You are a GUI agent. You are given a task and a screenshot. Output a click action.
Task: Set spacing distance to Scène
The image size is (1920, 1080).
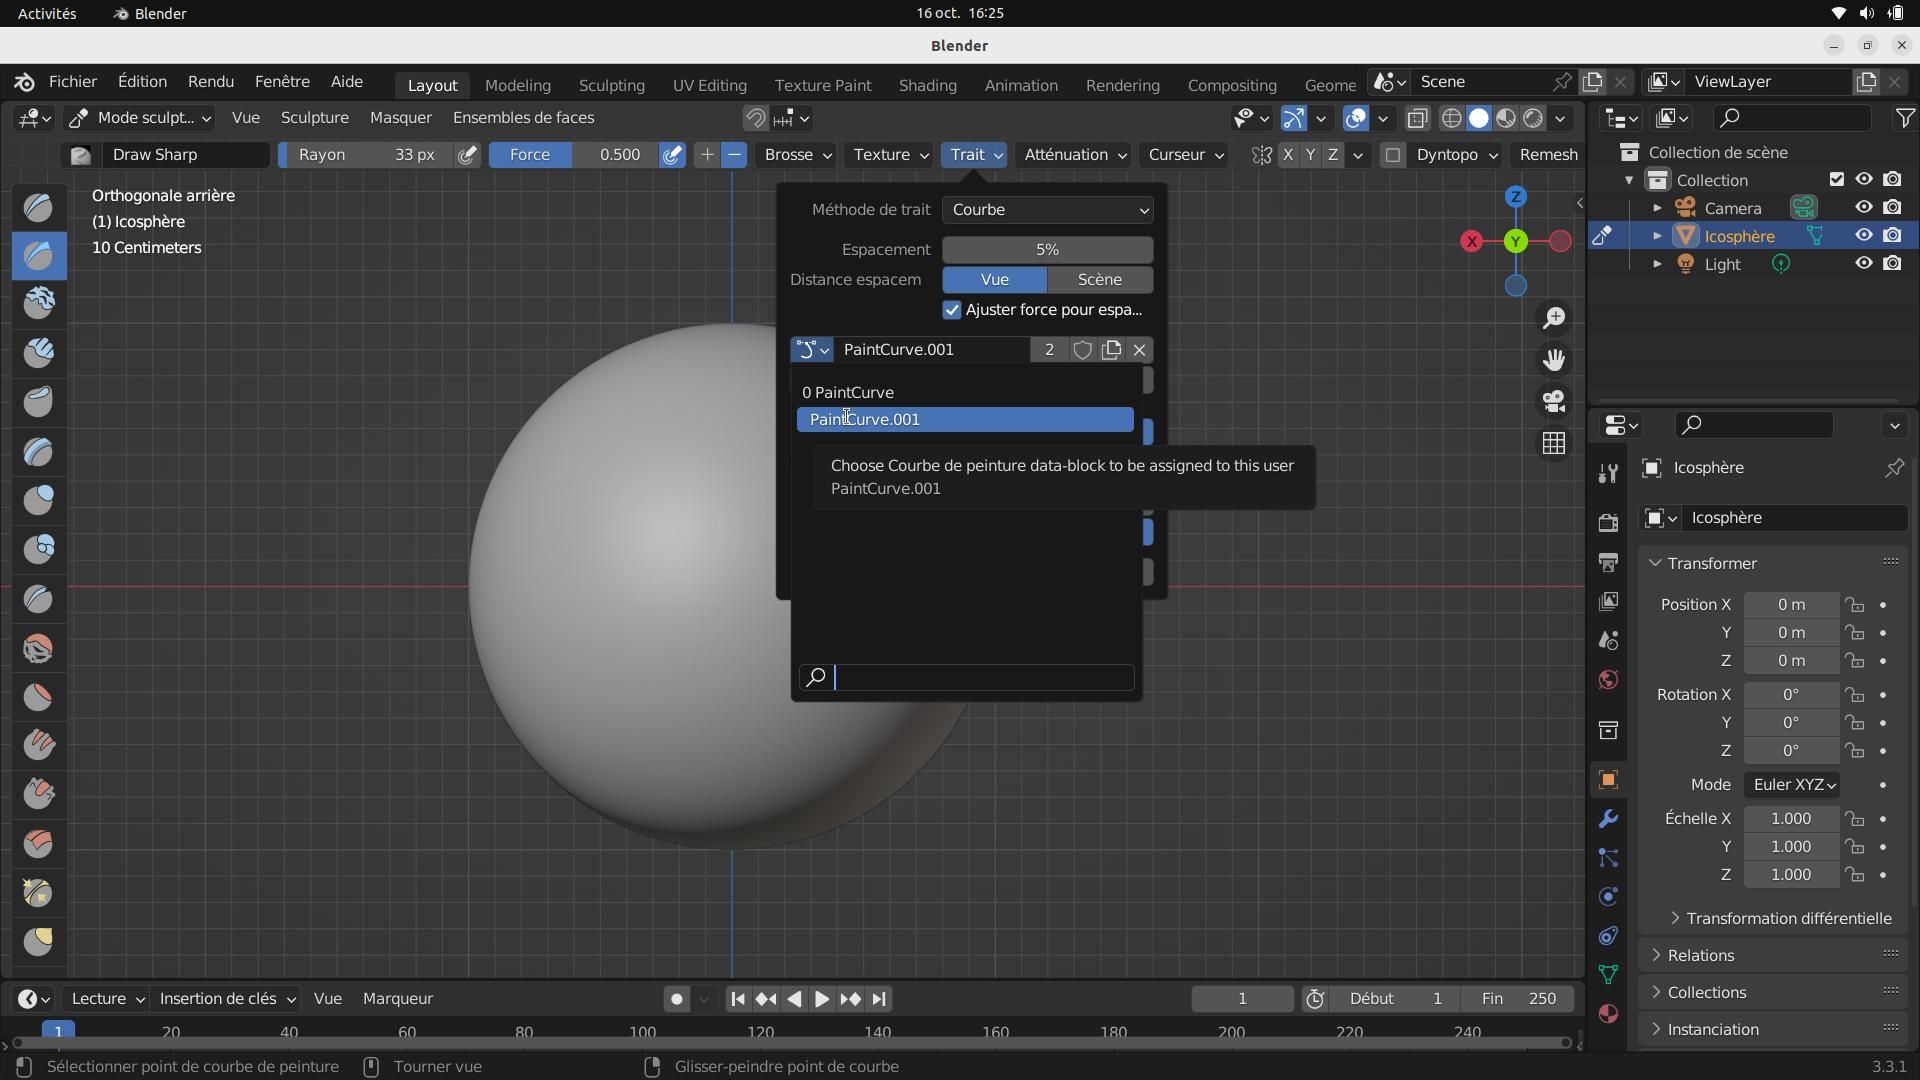click(x=1100, y=280)
